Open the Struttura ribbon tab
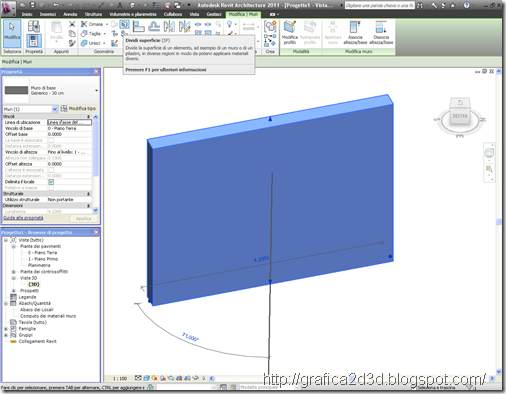 click(93, 14)
